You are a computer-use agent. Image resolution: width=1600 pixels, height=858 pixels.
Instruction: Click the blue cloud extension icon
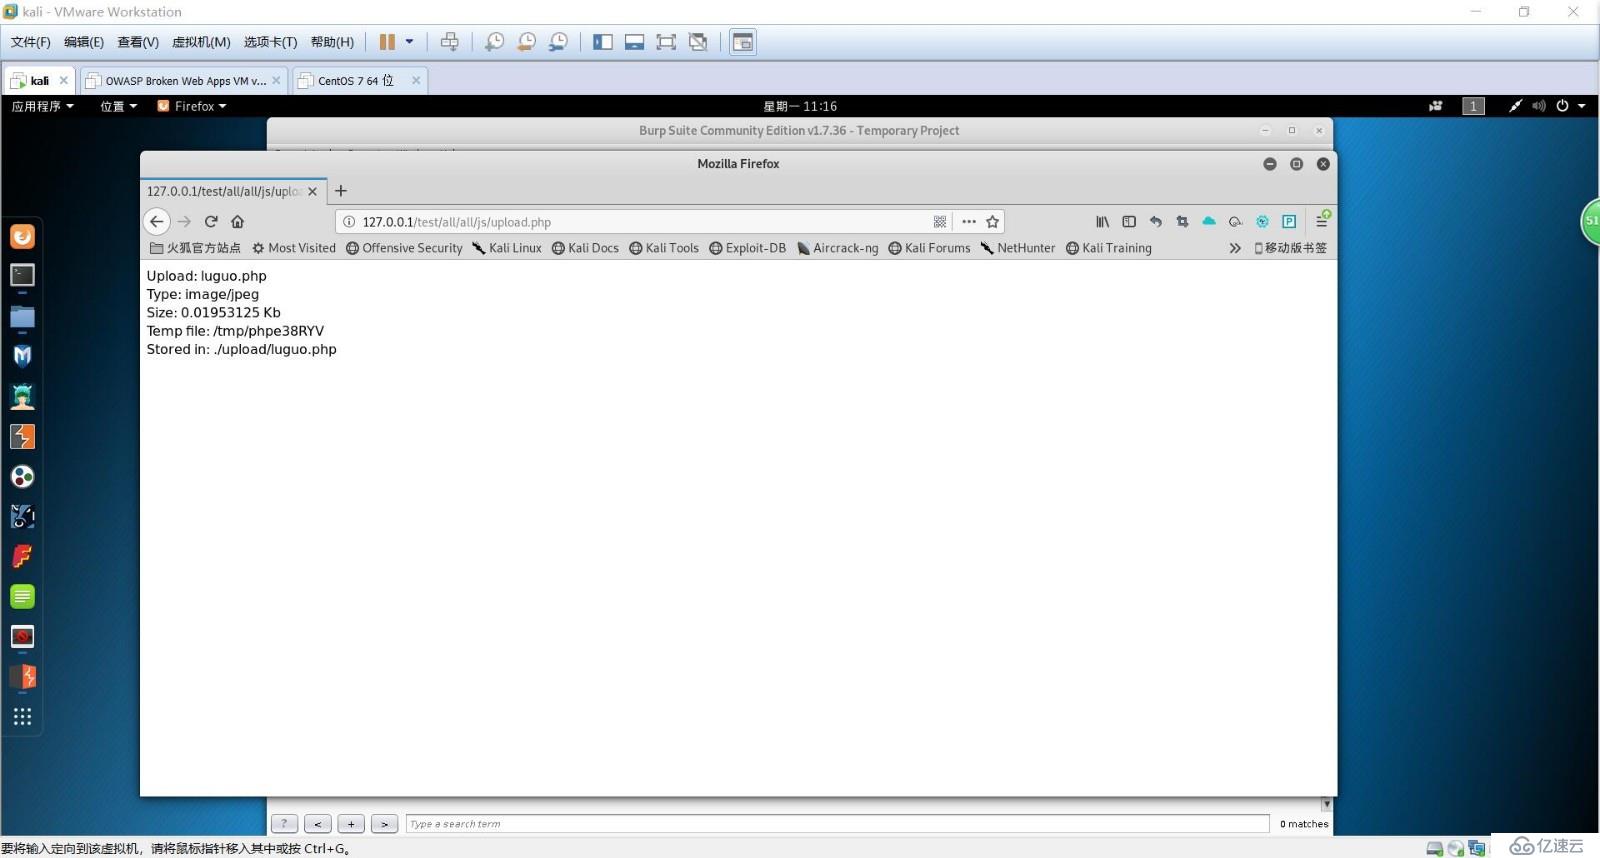(x=1209, y=222)
